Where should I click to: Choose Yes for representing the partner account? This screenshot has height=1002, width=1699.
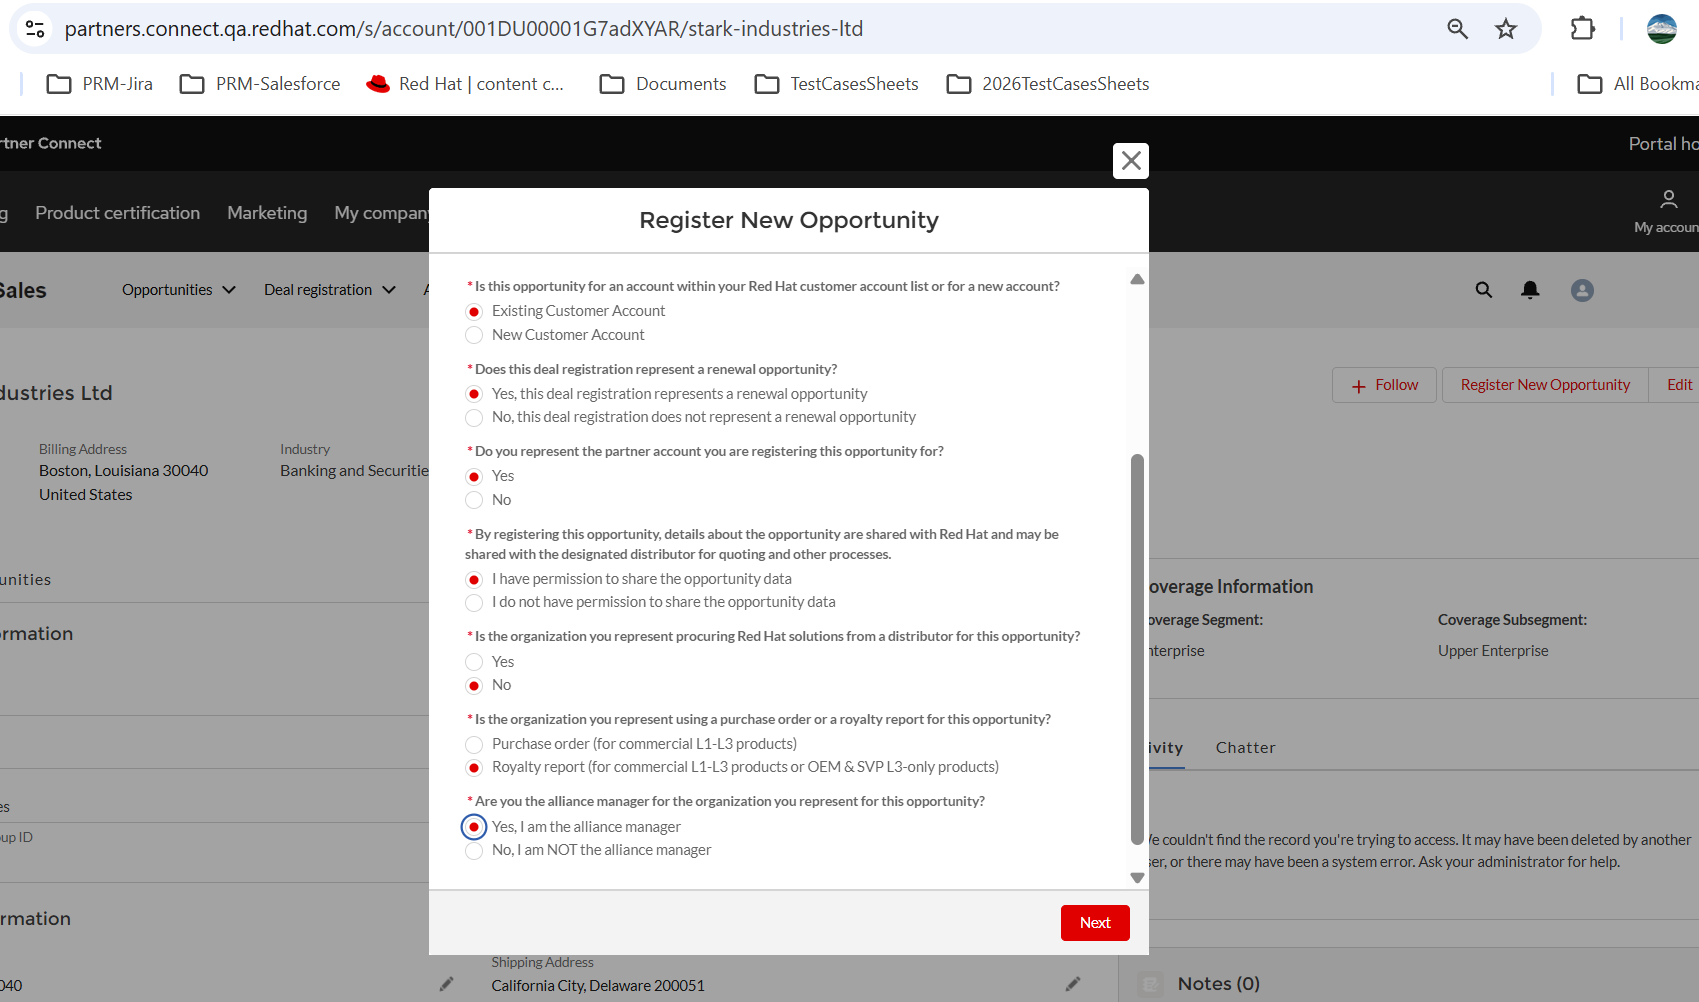pyautogui.click(x=474, y=477)
